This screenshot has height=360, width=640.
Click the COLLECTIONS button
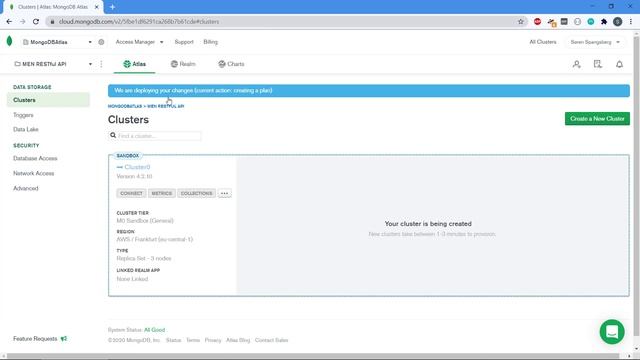pos(196,193)
